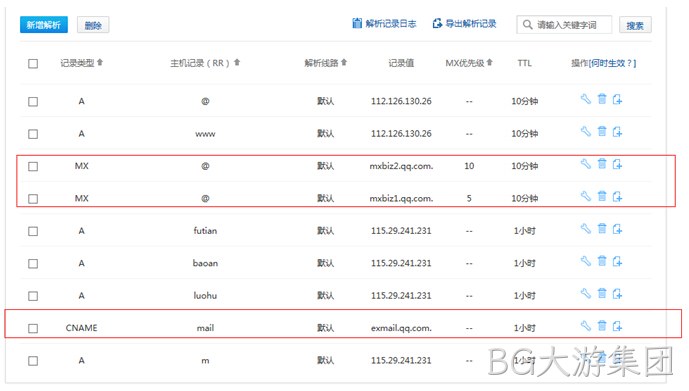Click the wrench edit icon in the www row

tap(586, 131)
